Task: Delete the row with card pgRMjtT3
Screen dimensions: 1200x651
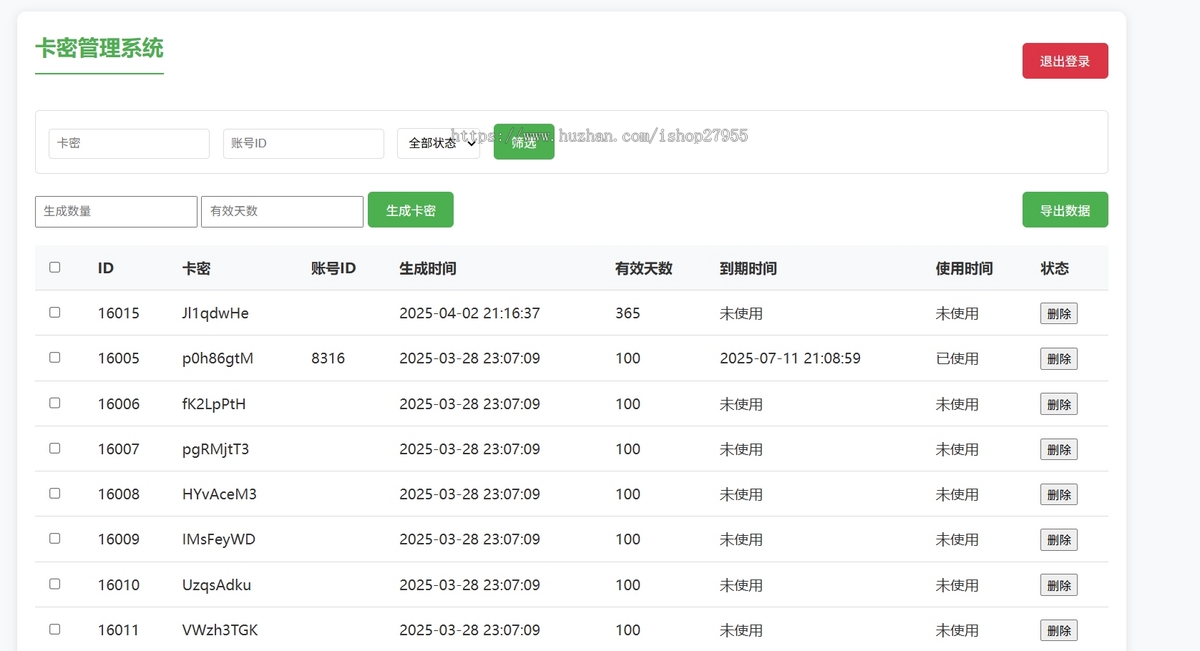Action: [1059, 449]
